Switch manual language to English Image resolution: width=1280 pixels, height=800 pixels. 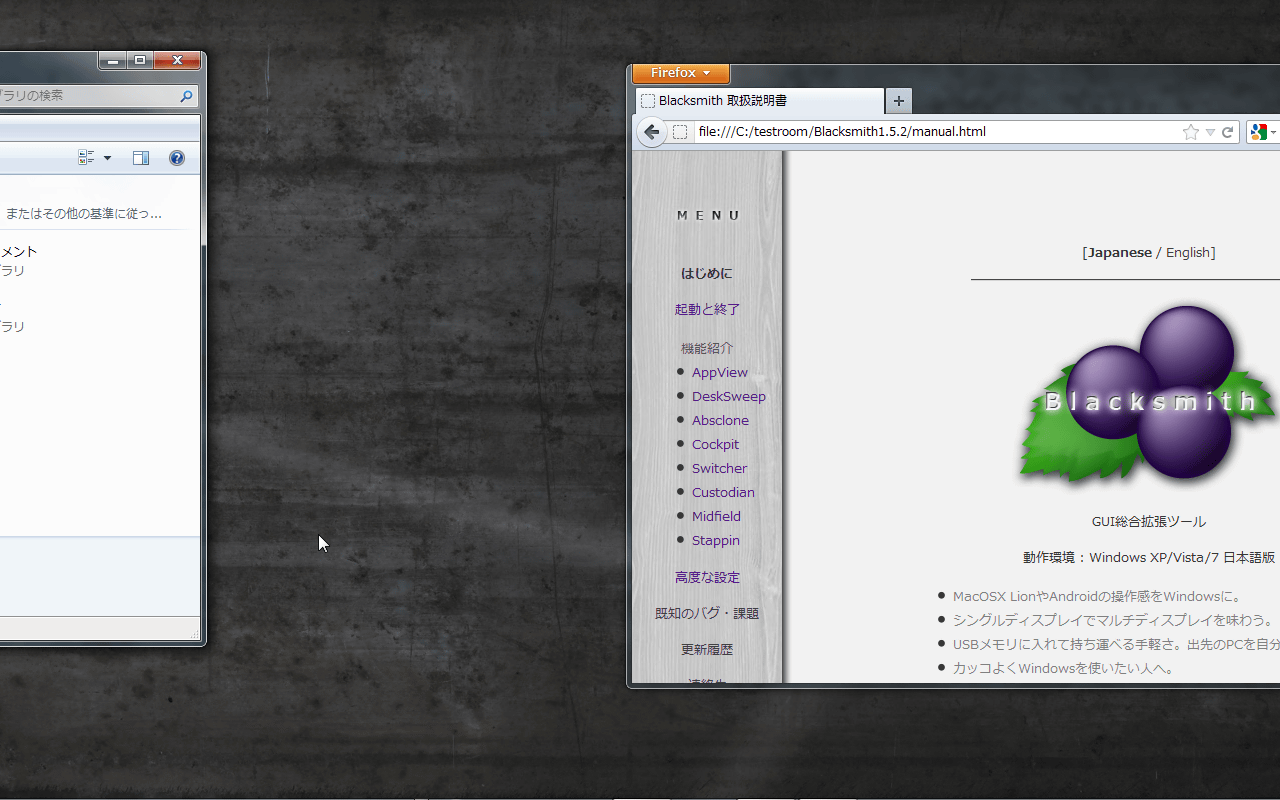[1188, 252]
